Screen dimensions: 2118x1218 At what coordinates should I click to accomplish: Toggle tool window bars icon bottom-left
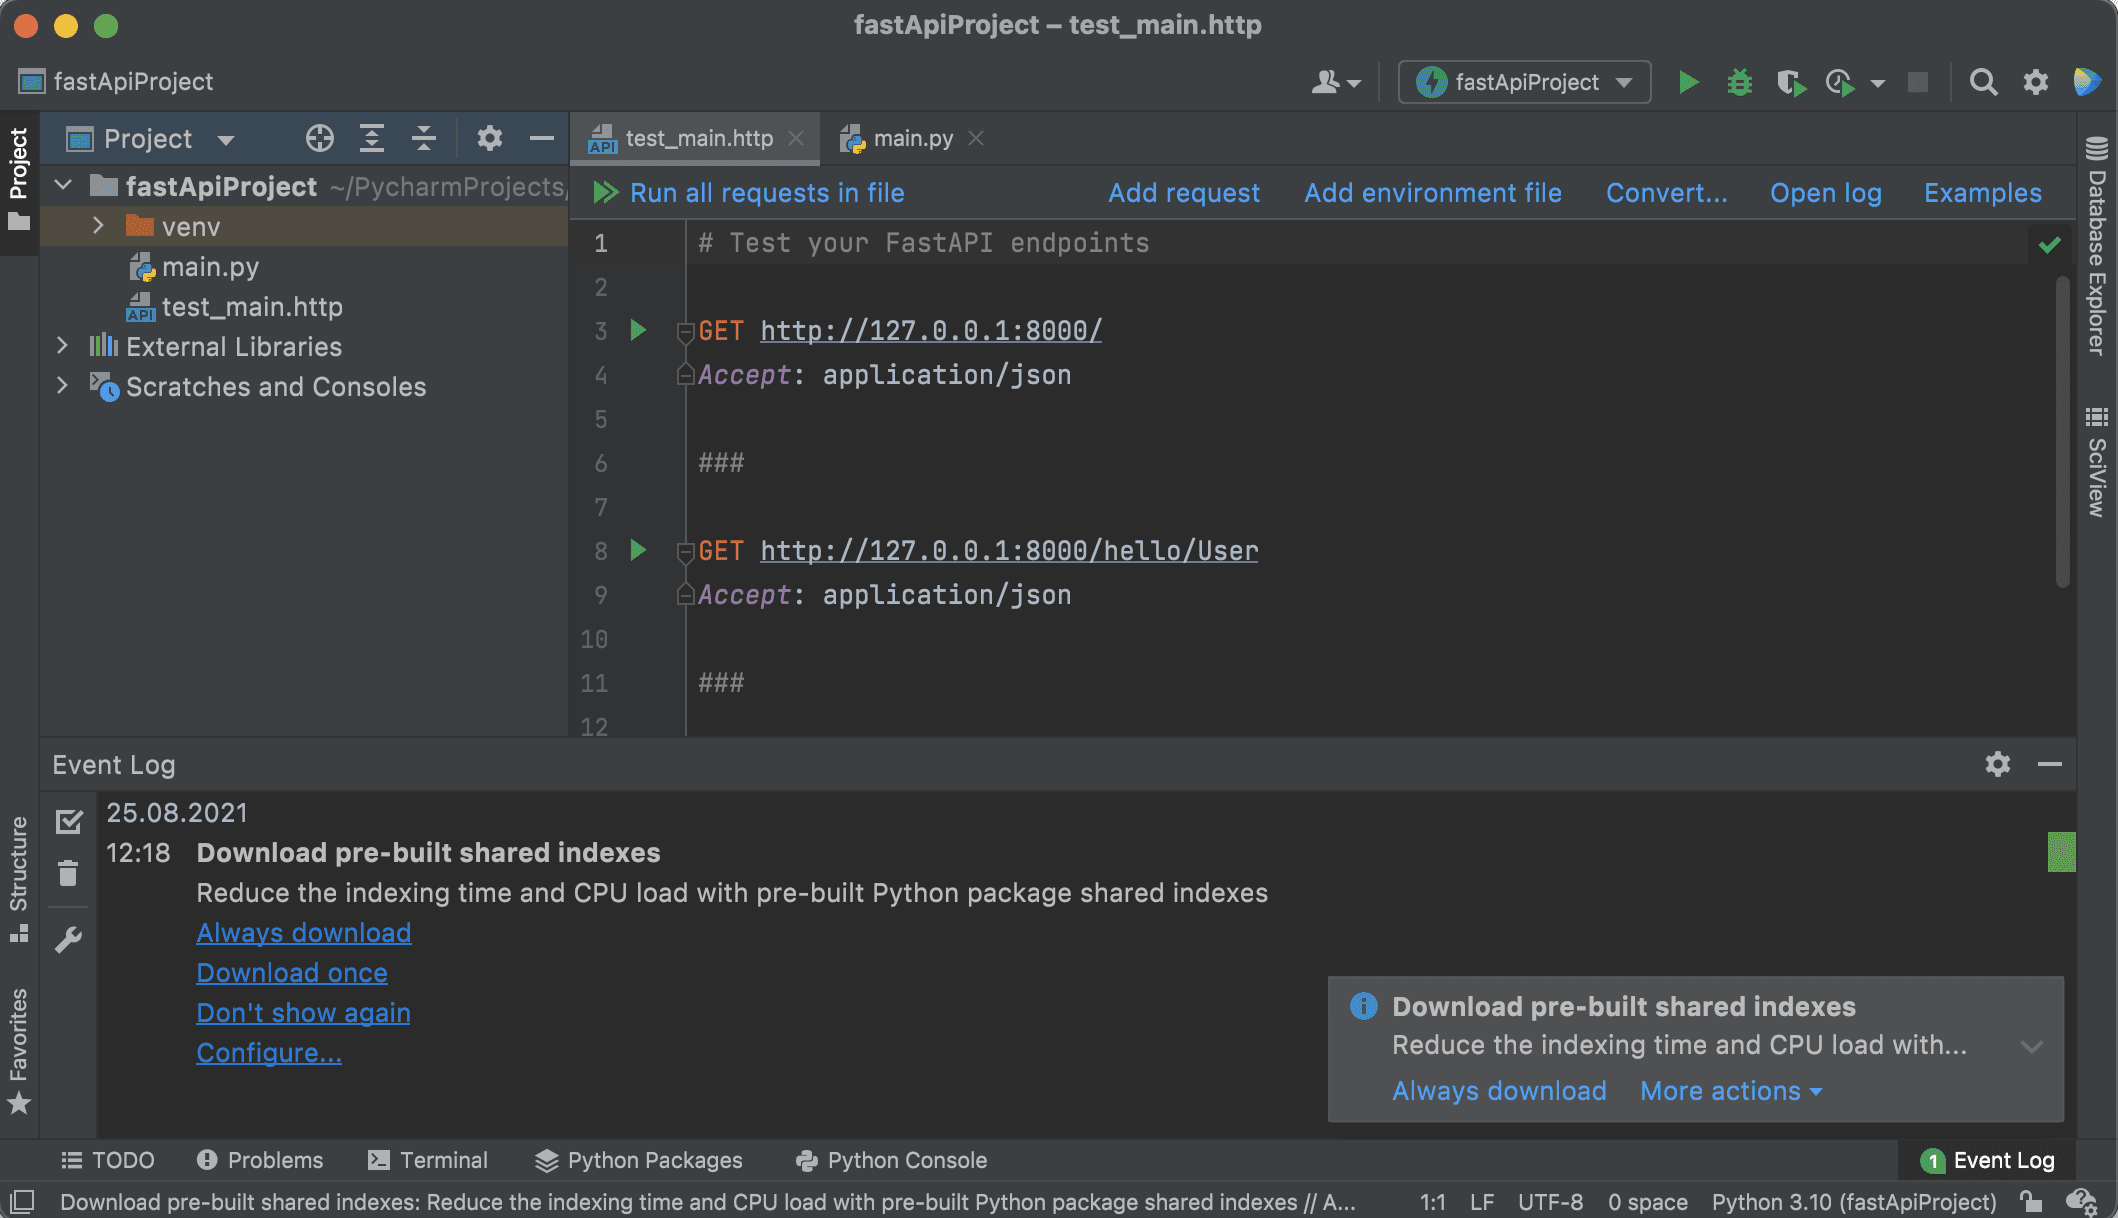[22, 1201]
